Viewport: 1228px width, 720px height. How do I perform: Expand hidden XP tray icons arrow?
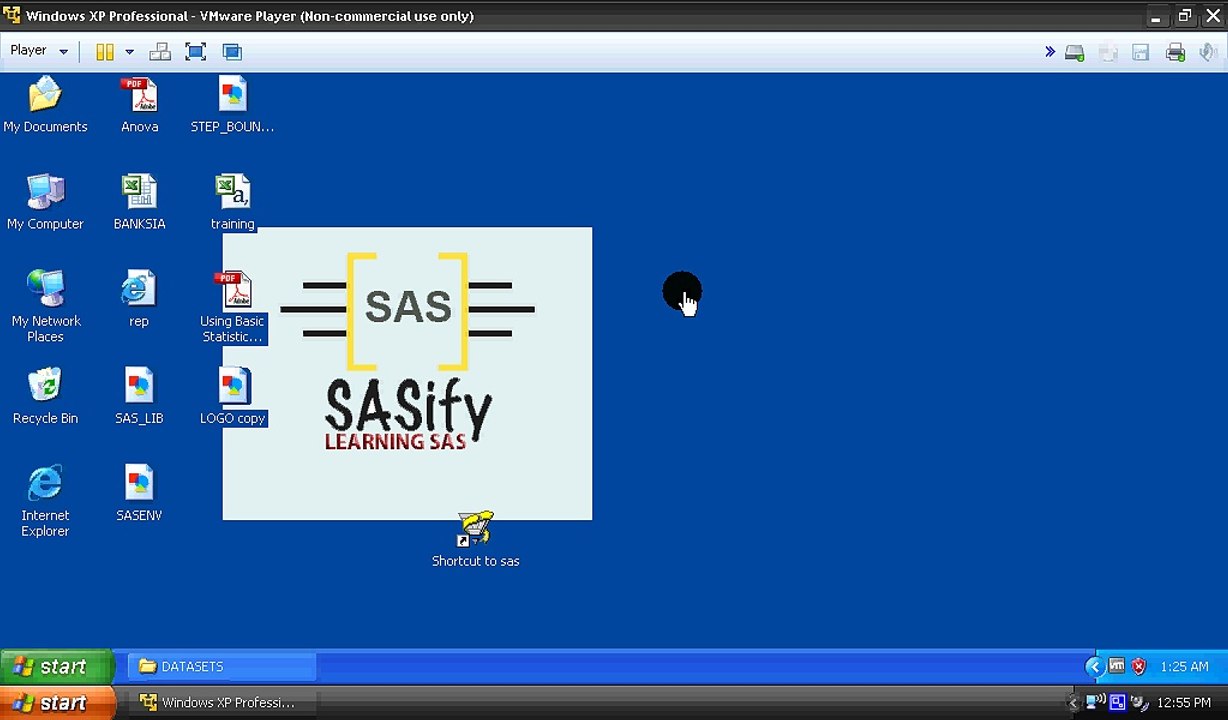pyautogui.click(x=1094, y=667)
